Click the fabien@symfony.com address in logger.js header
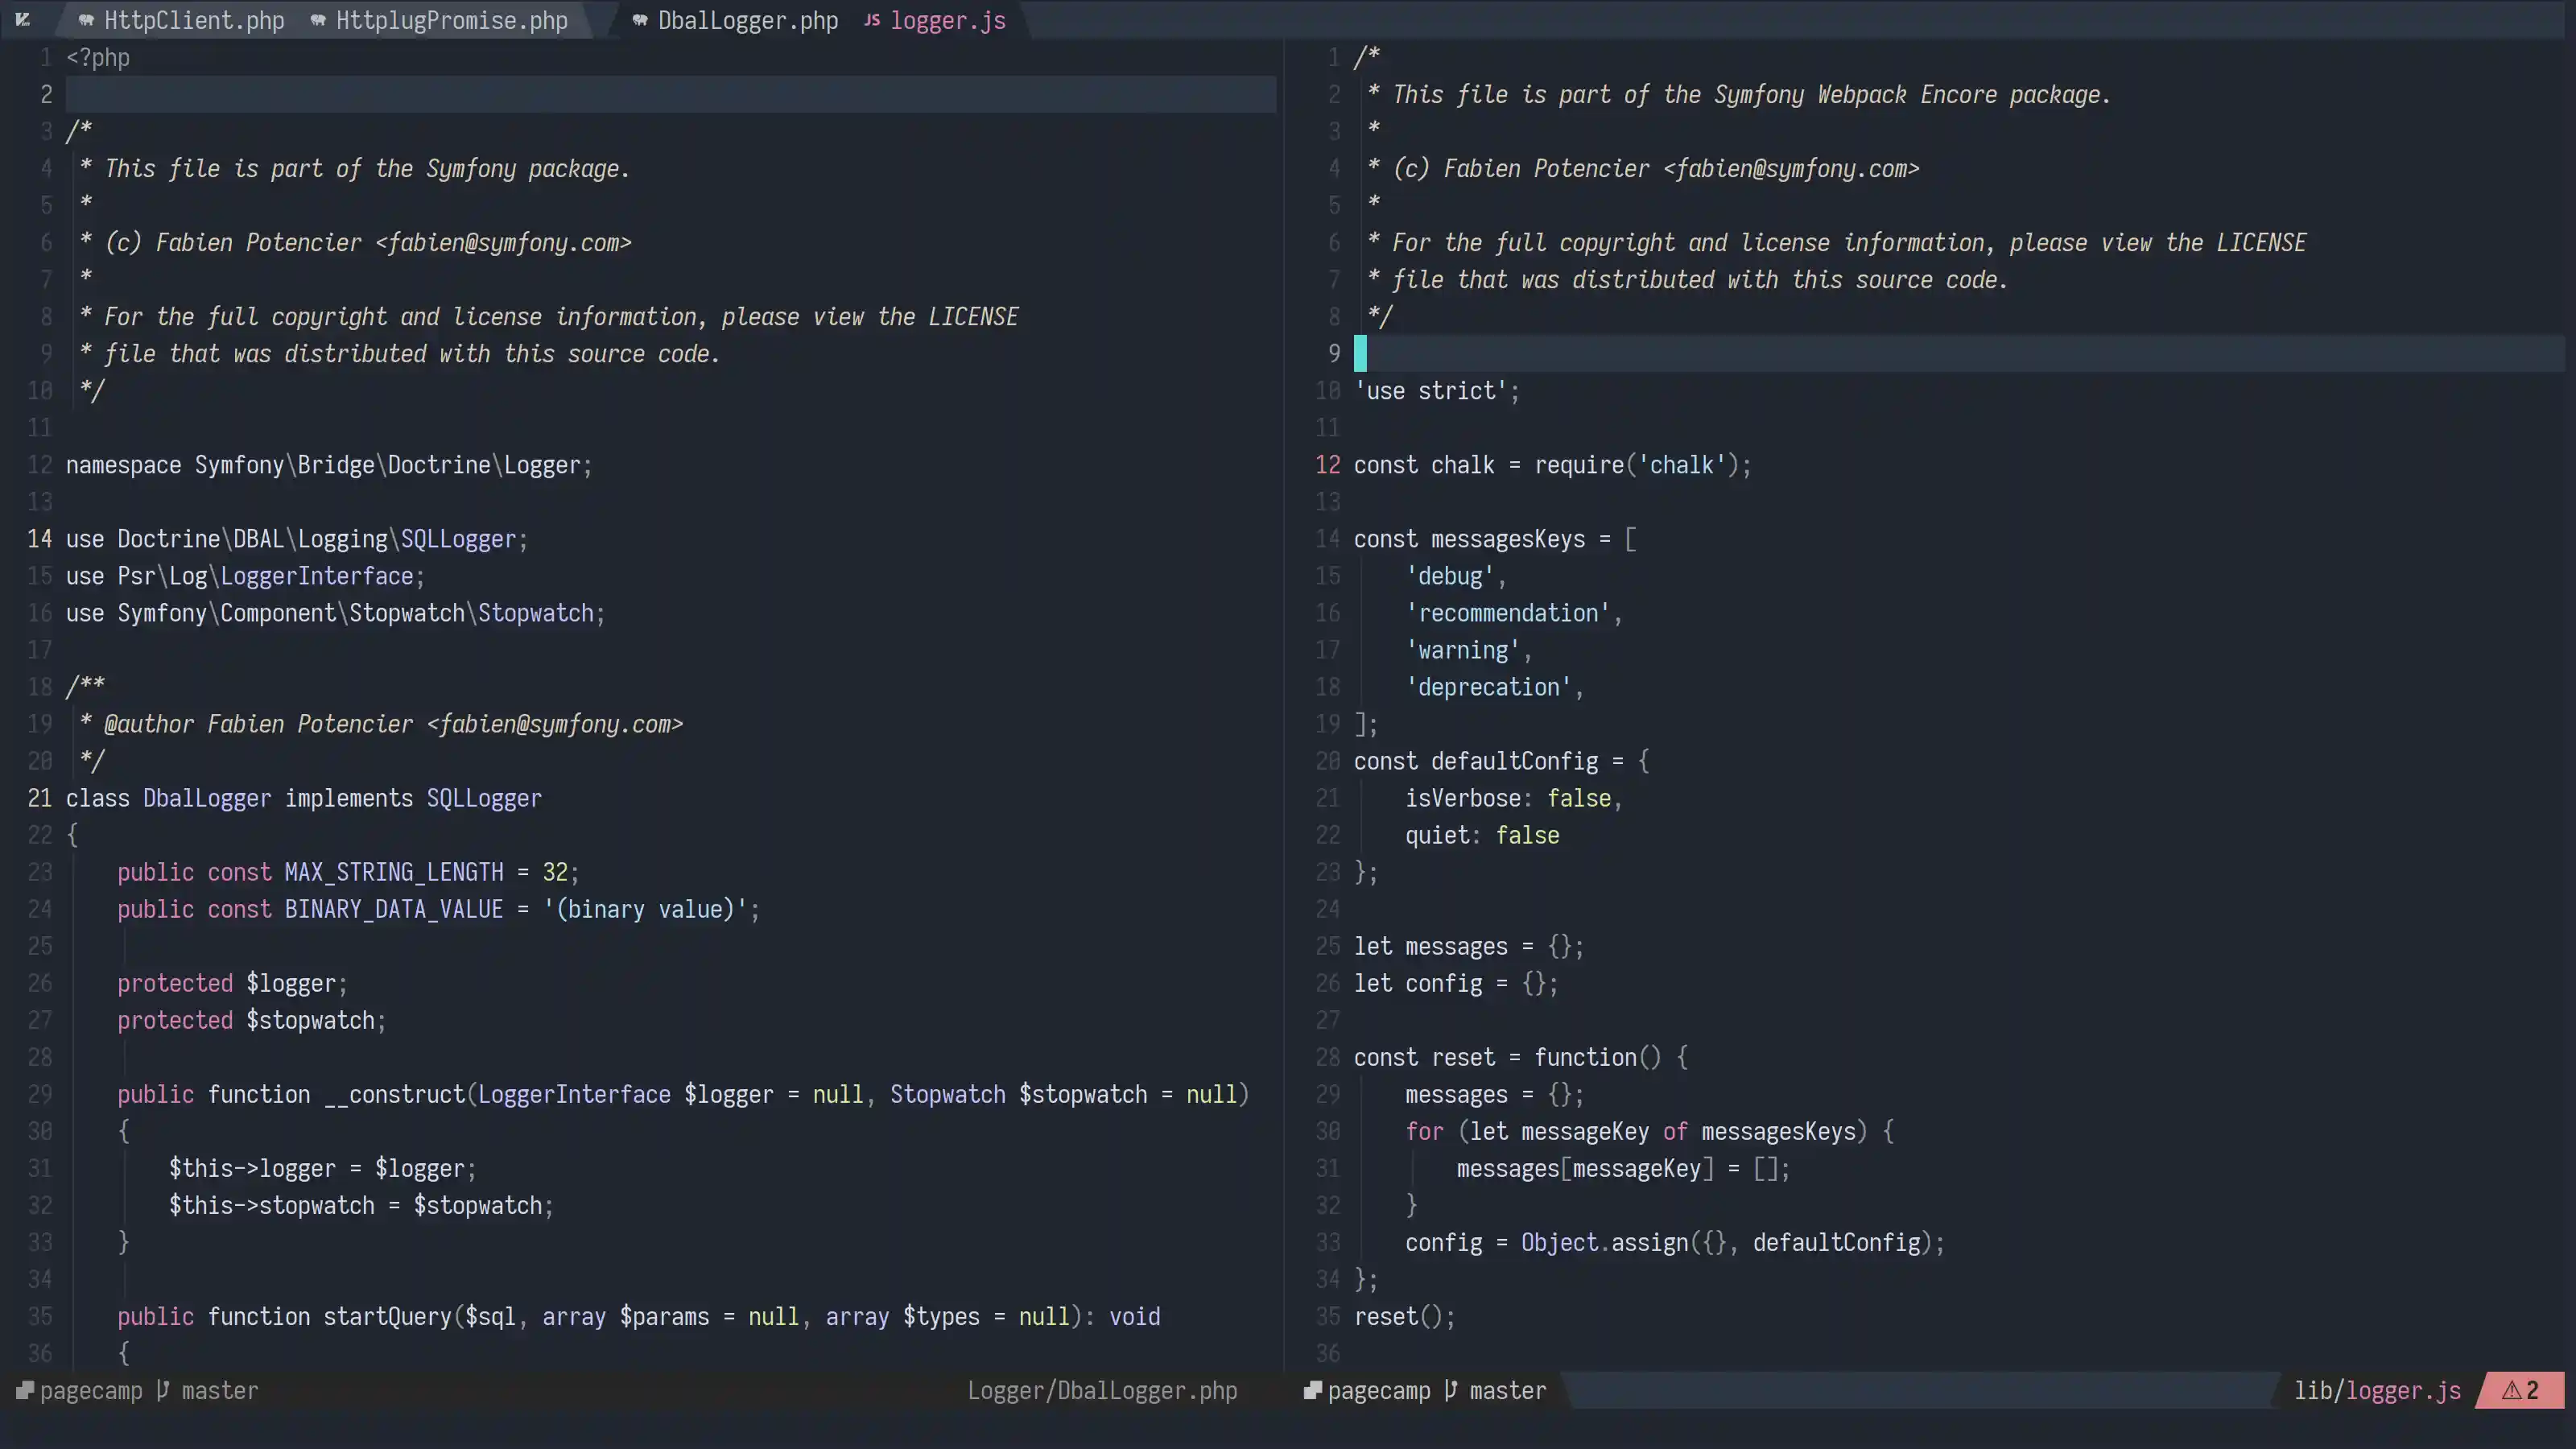This screenshot has height=1449, width=2576. pos(1791,168)
